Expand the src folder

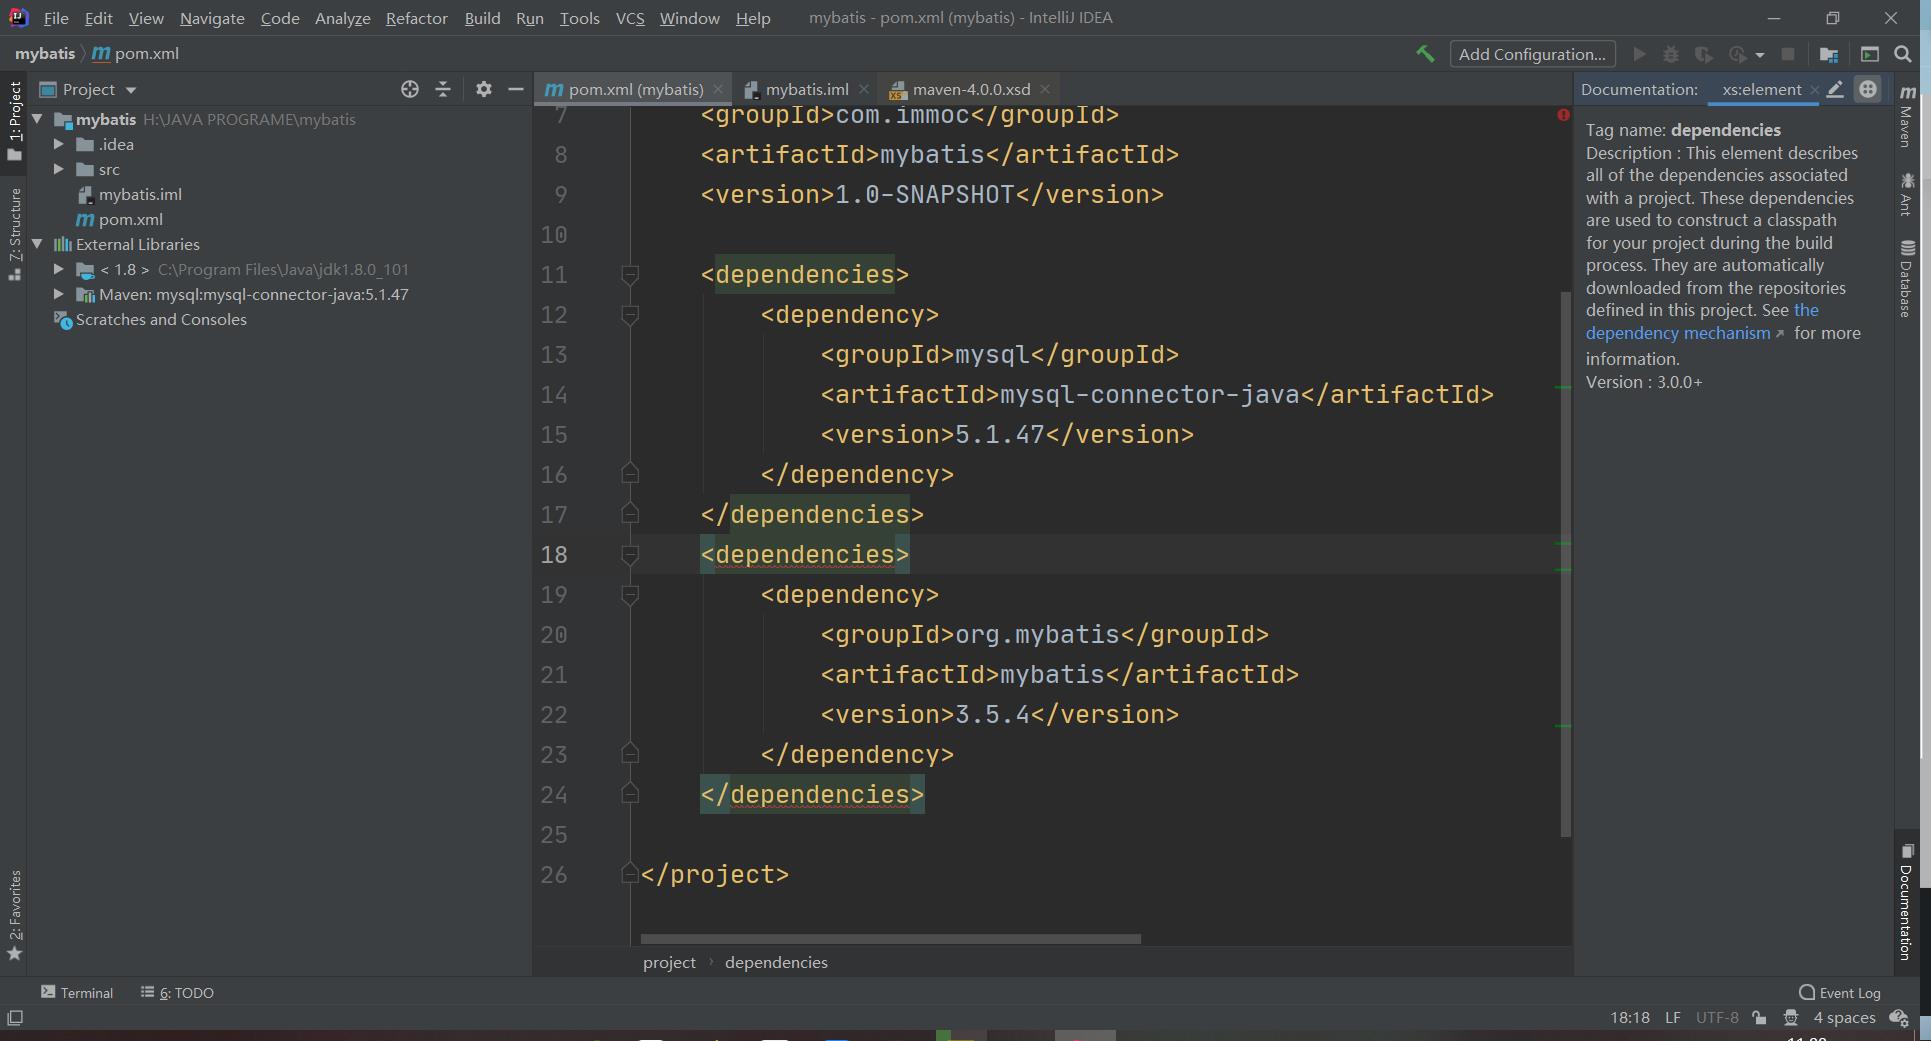[x=59, y=169]
